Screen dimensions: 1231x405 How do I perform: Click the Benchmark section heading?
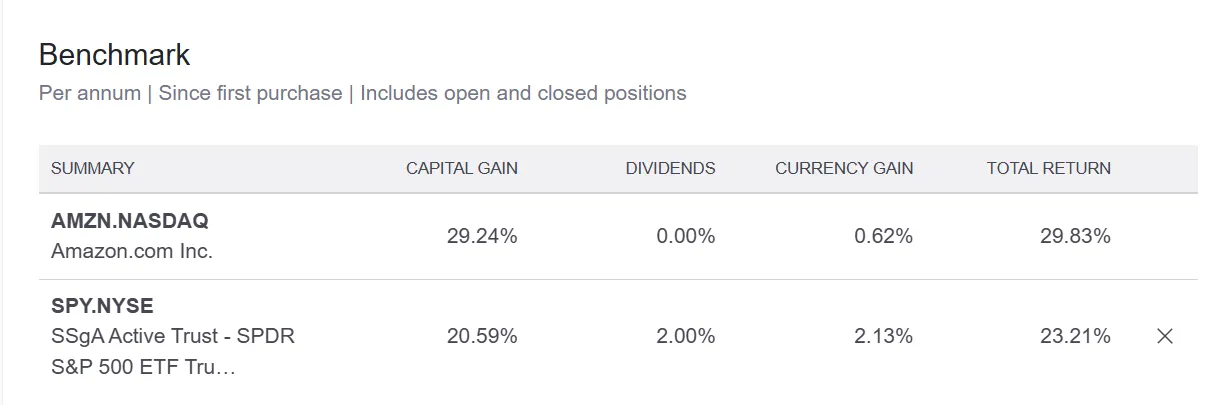point(114,54)
